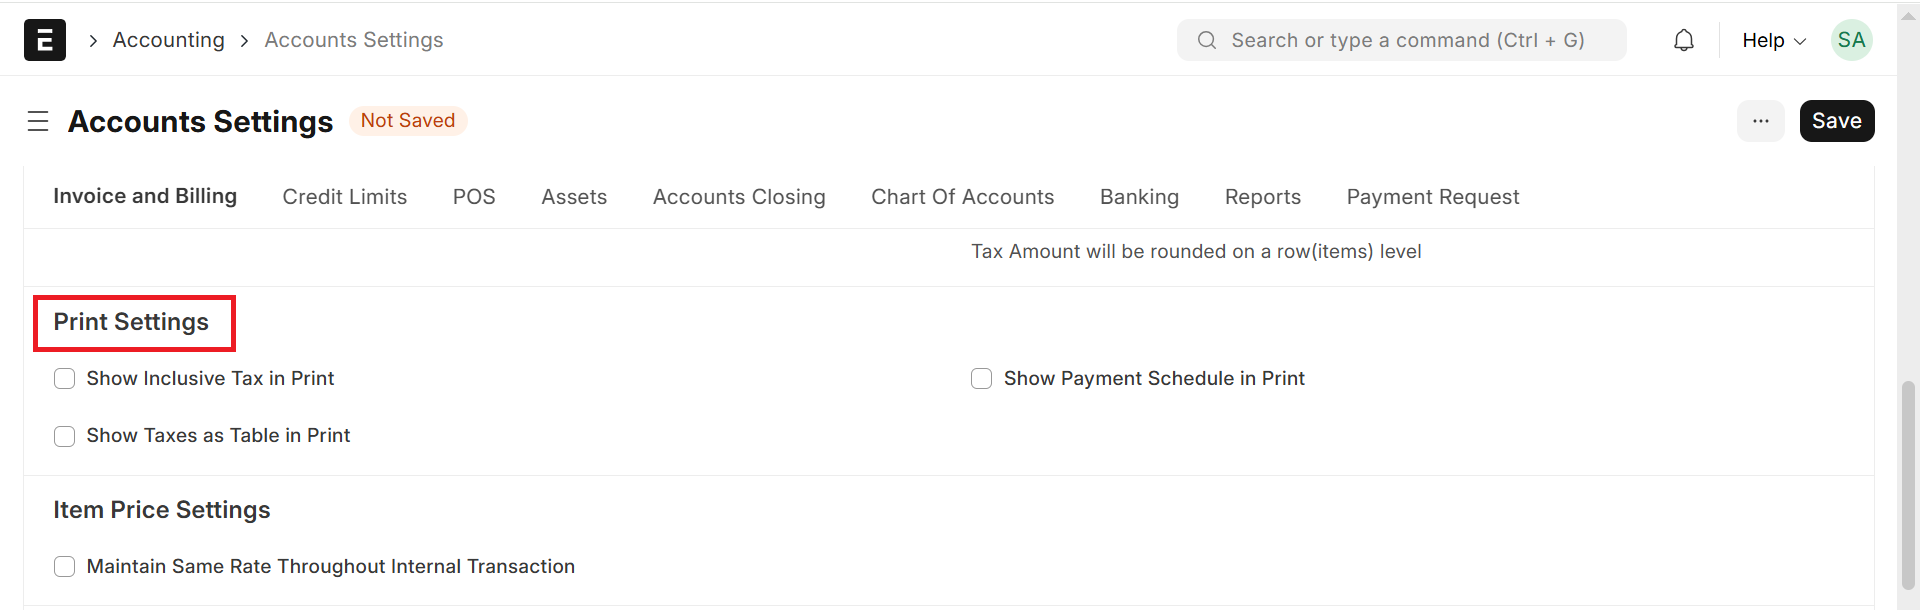The image size is (1920, 610).
Task: Enable Maintain Same Rate Throughout Internal Transaction
Action: 65,567
